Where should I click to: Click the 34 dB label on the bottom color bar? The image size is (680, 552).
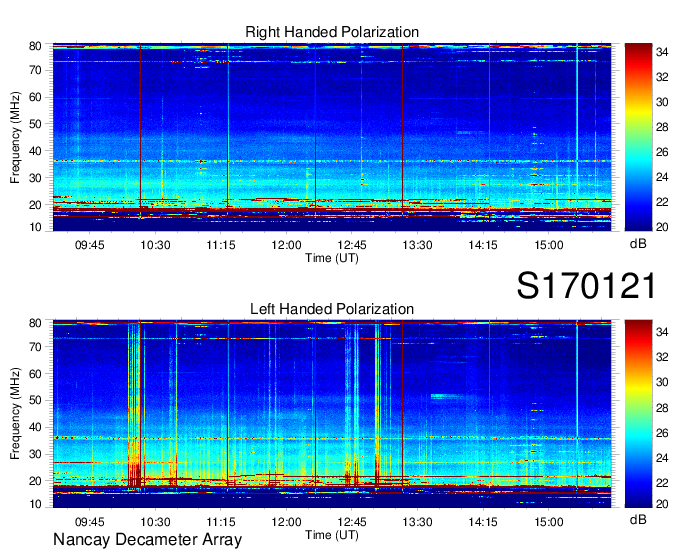pyautogui.click(x=662, y=332)
